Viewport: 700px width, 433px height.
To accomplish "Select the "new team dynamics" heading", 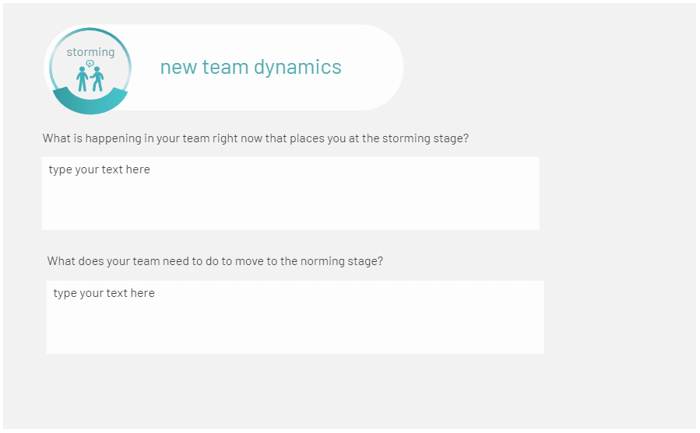I will pos(251,67).
